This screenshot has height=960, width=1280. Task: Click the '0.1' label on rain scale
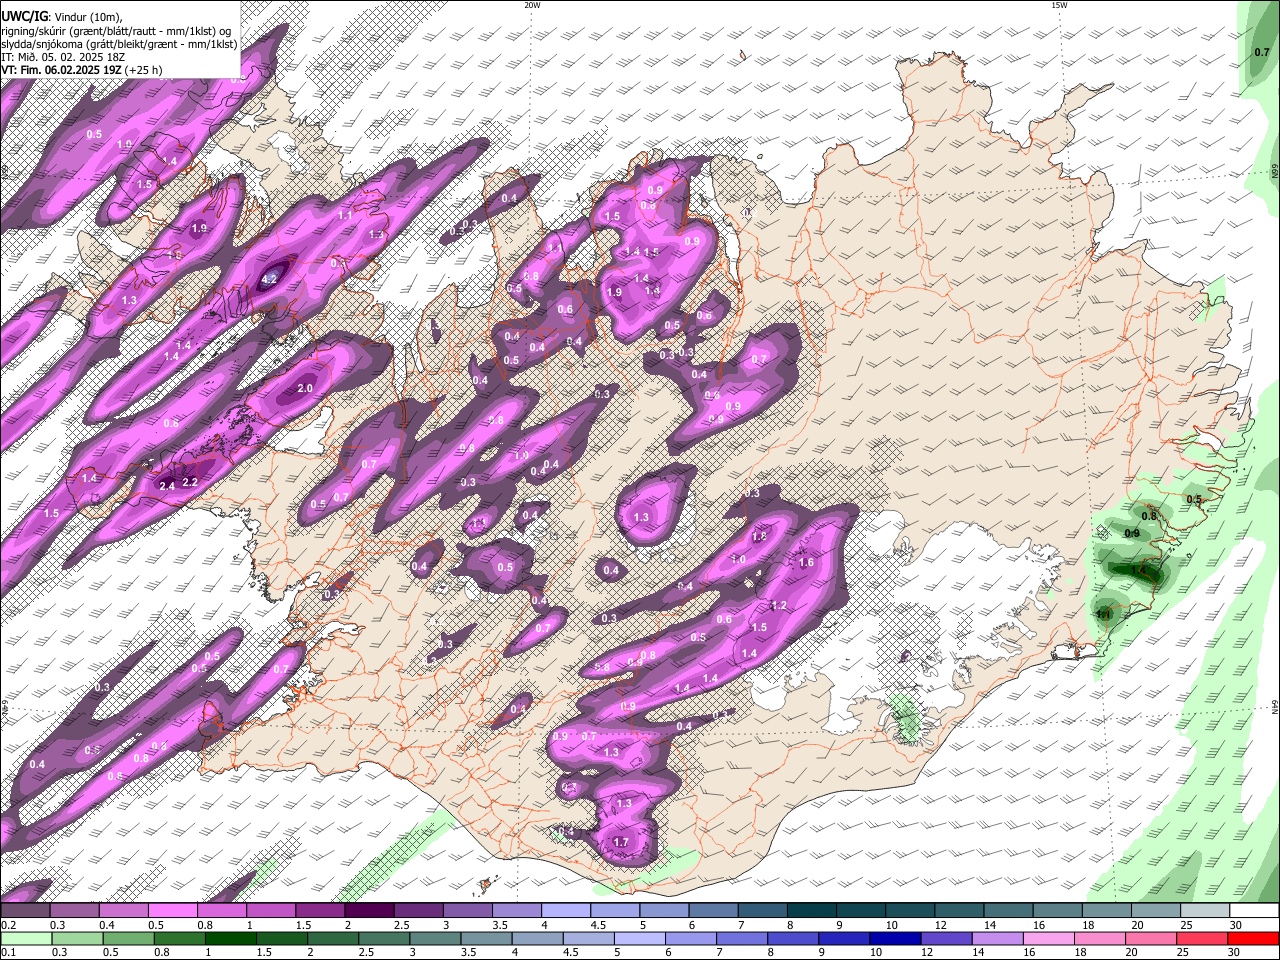(7, 953)
